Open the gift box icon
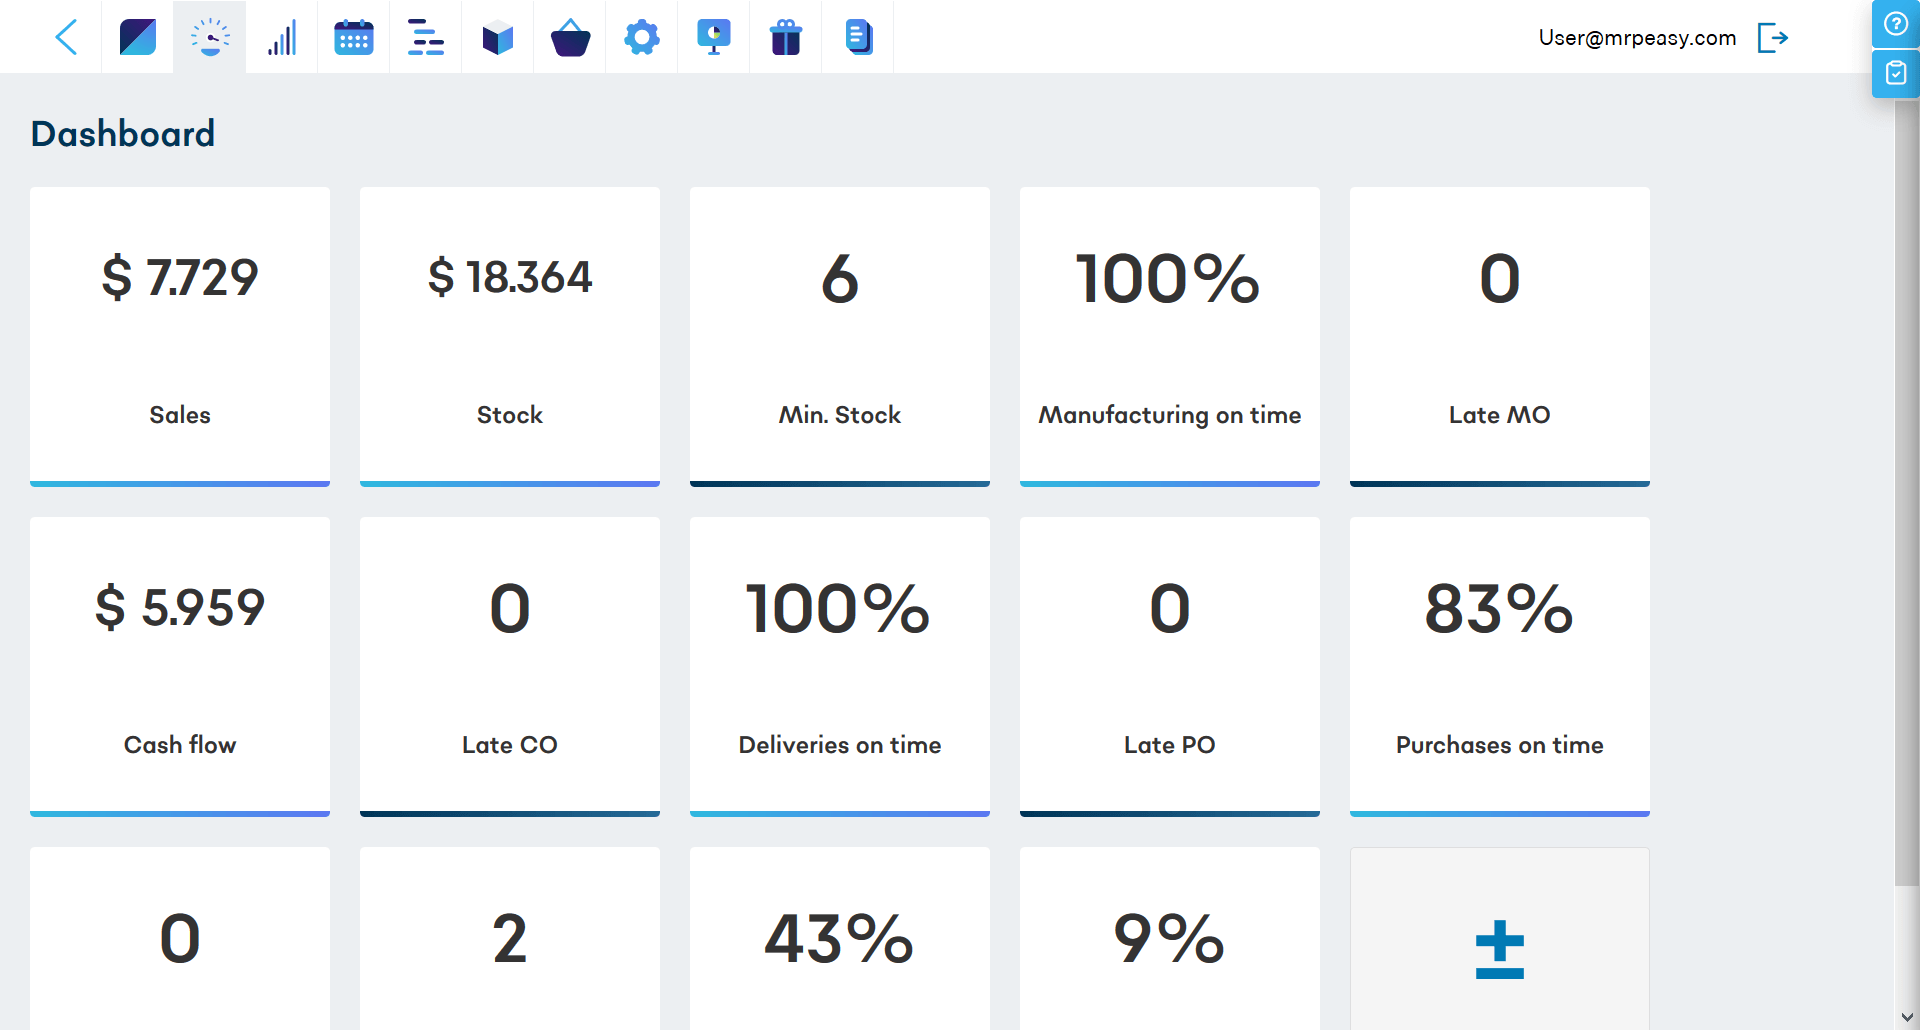This screenshot has width=1920, height=1030. [x=786, y=38]
